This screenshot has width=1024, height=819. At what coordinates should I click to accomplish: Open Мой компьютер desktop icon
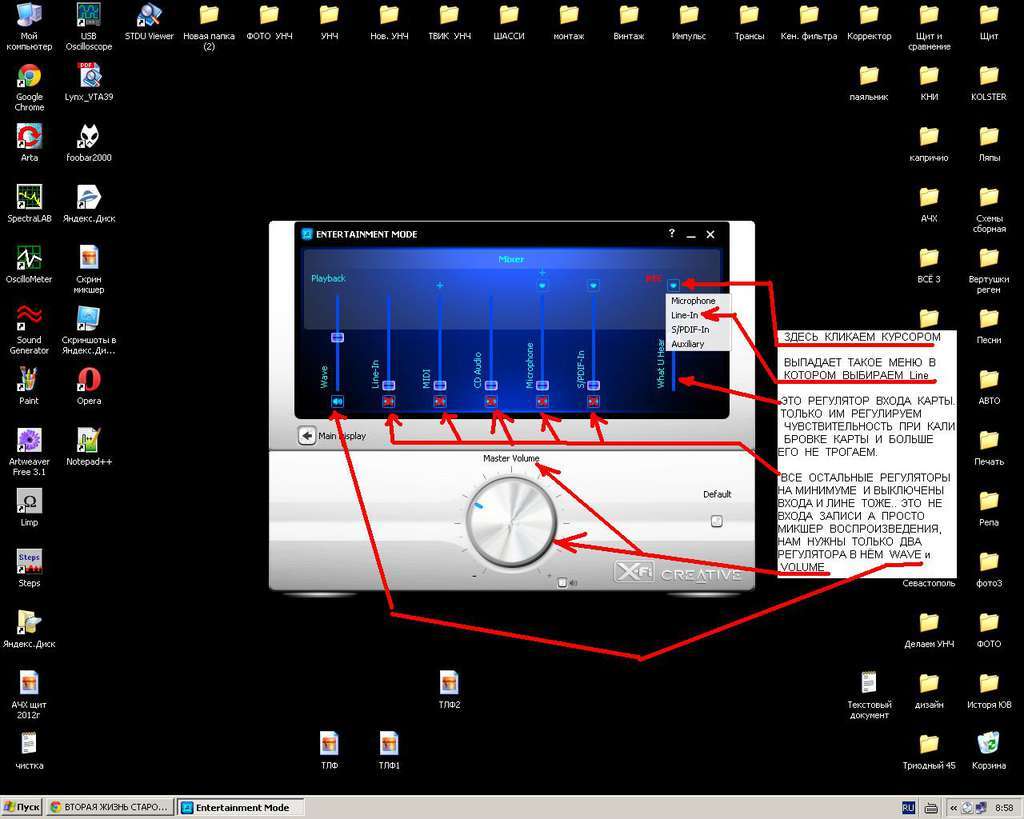point(29,26)
